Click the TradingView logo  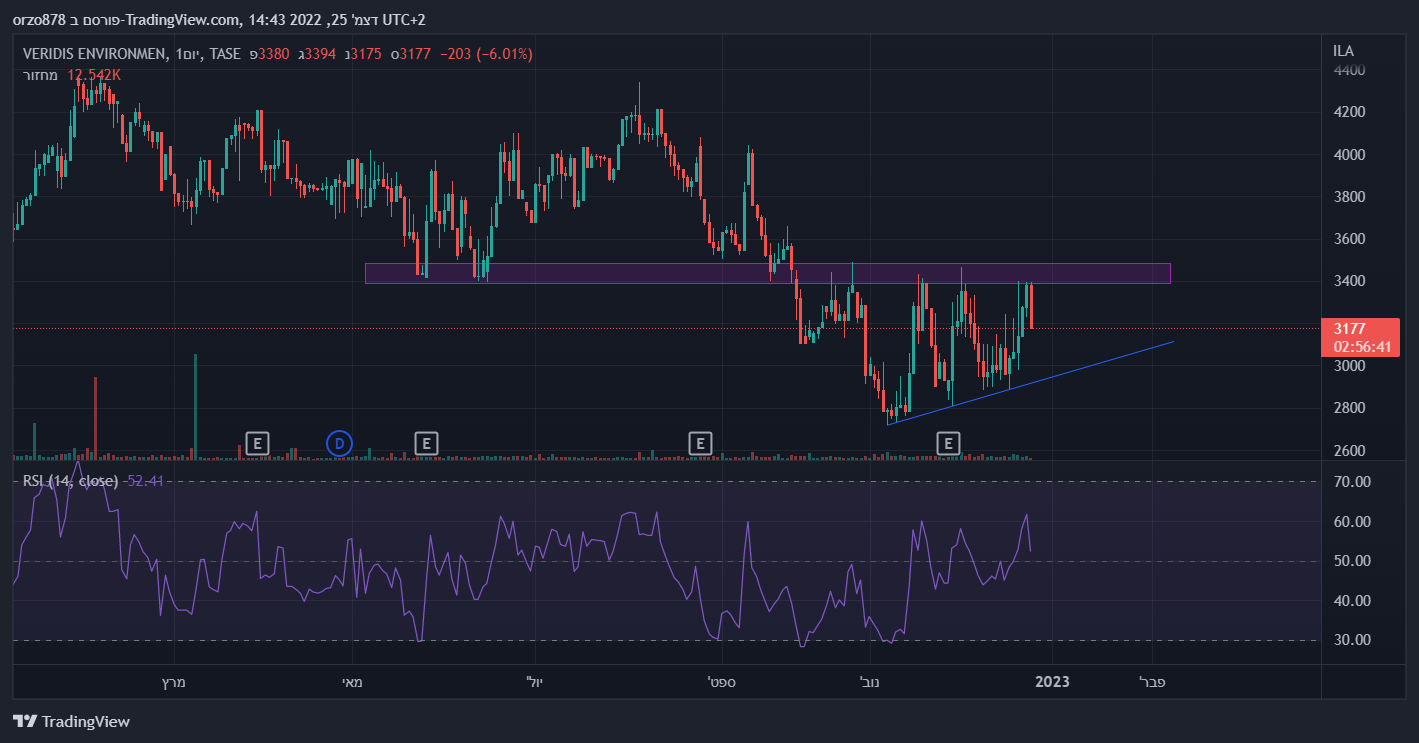71,721
